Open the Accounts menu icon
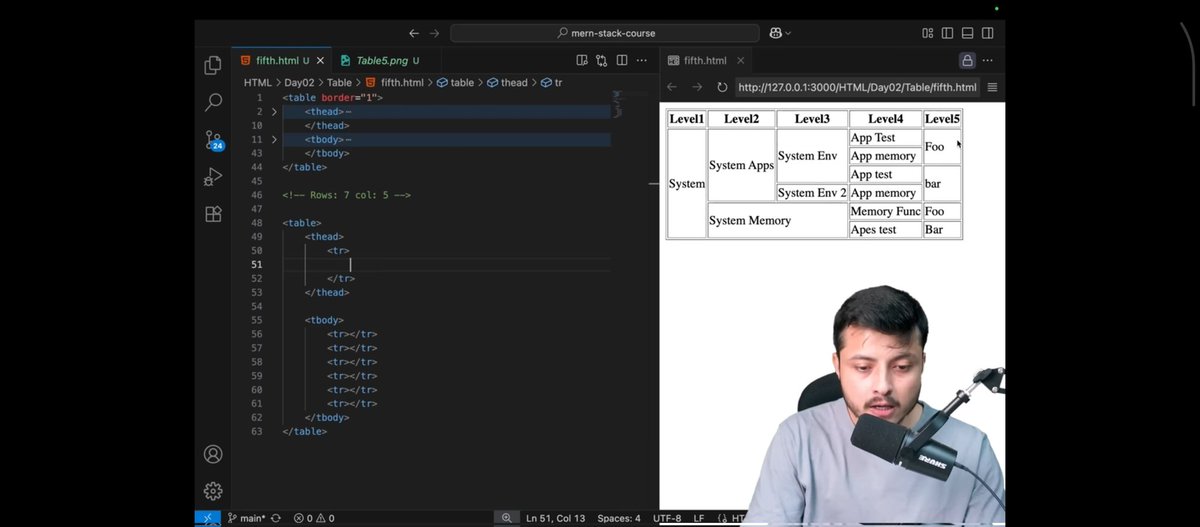This screenshot has width=1200, height=527. (213, 454)
